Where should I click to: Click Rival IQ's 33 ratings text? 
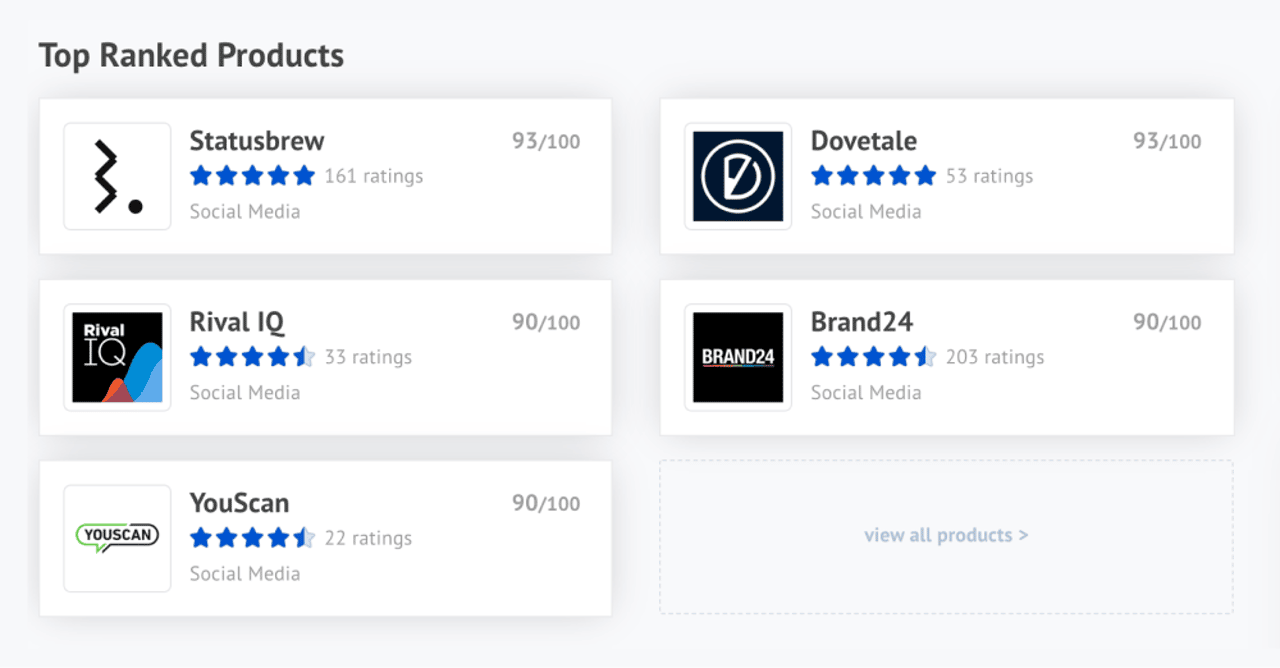368,357
